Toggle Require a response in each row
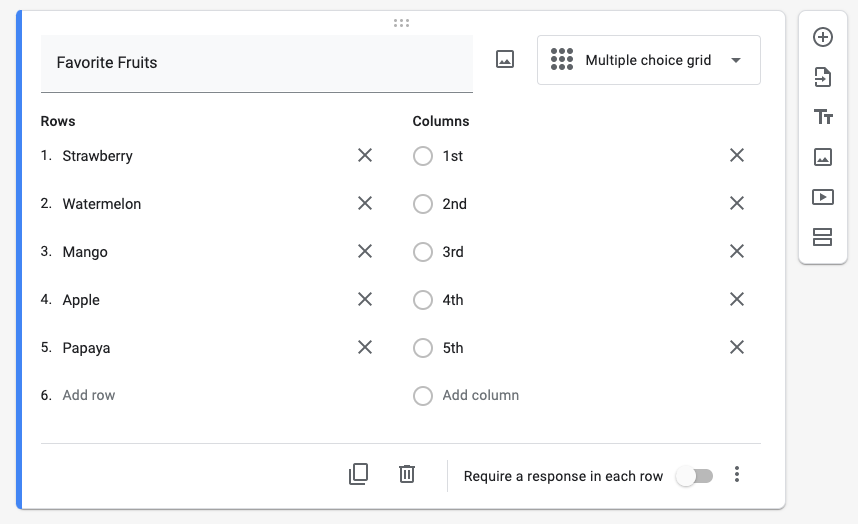The width and height of the screenshot is (858, 524). point(694,476)
